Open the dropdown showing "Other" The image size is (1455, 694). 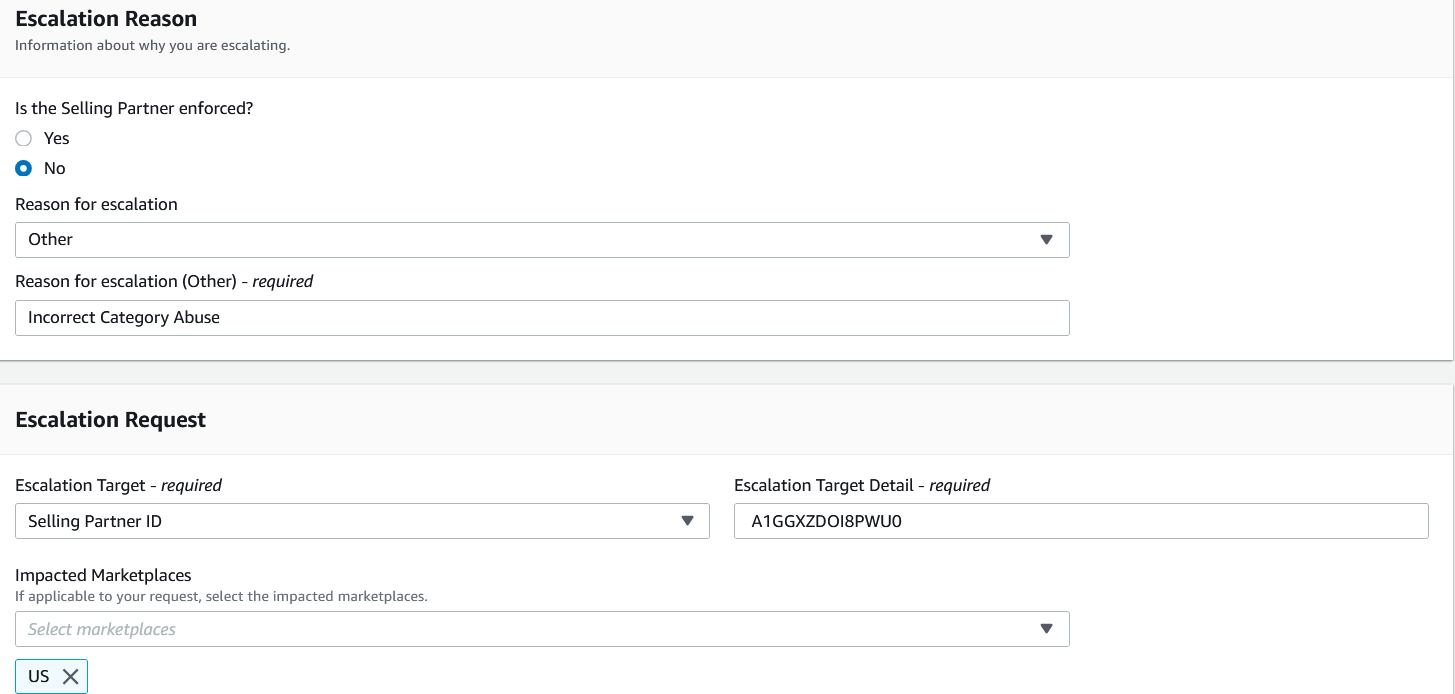[540, 240]
